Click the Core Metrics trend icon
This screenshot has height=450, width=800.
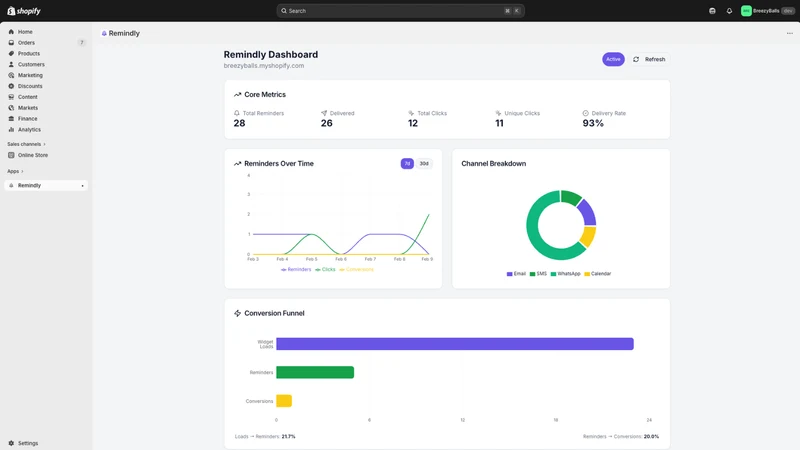click(x=237, y=94)
